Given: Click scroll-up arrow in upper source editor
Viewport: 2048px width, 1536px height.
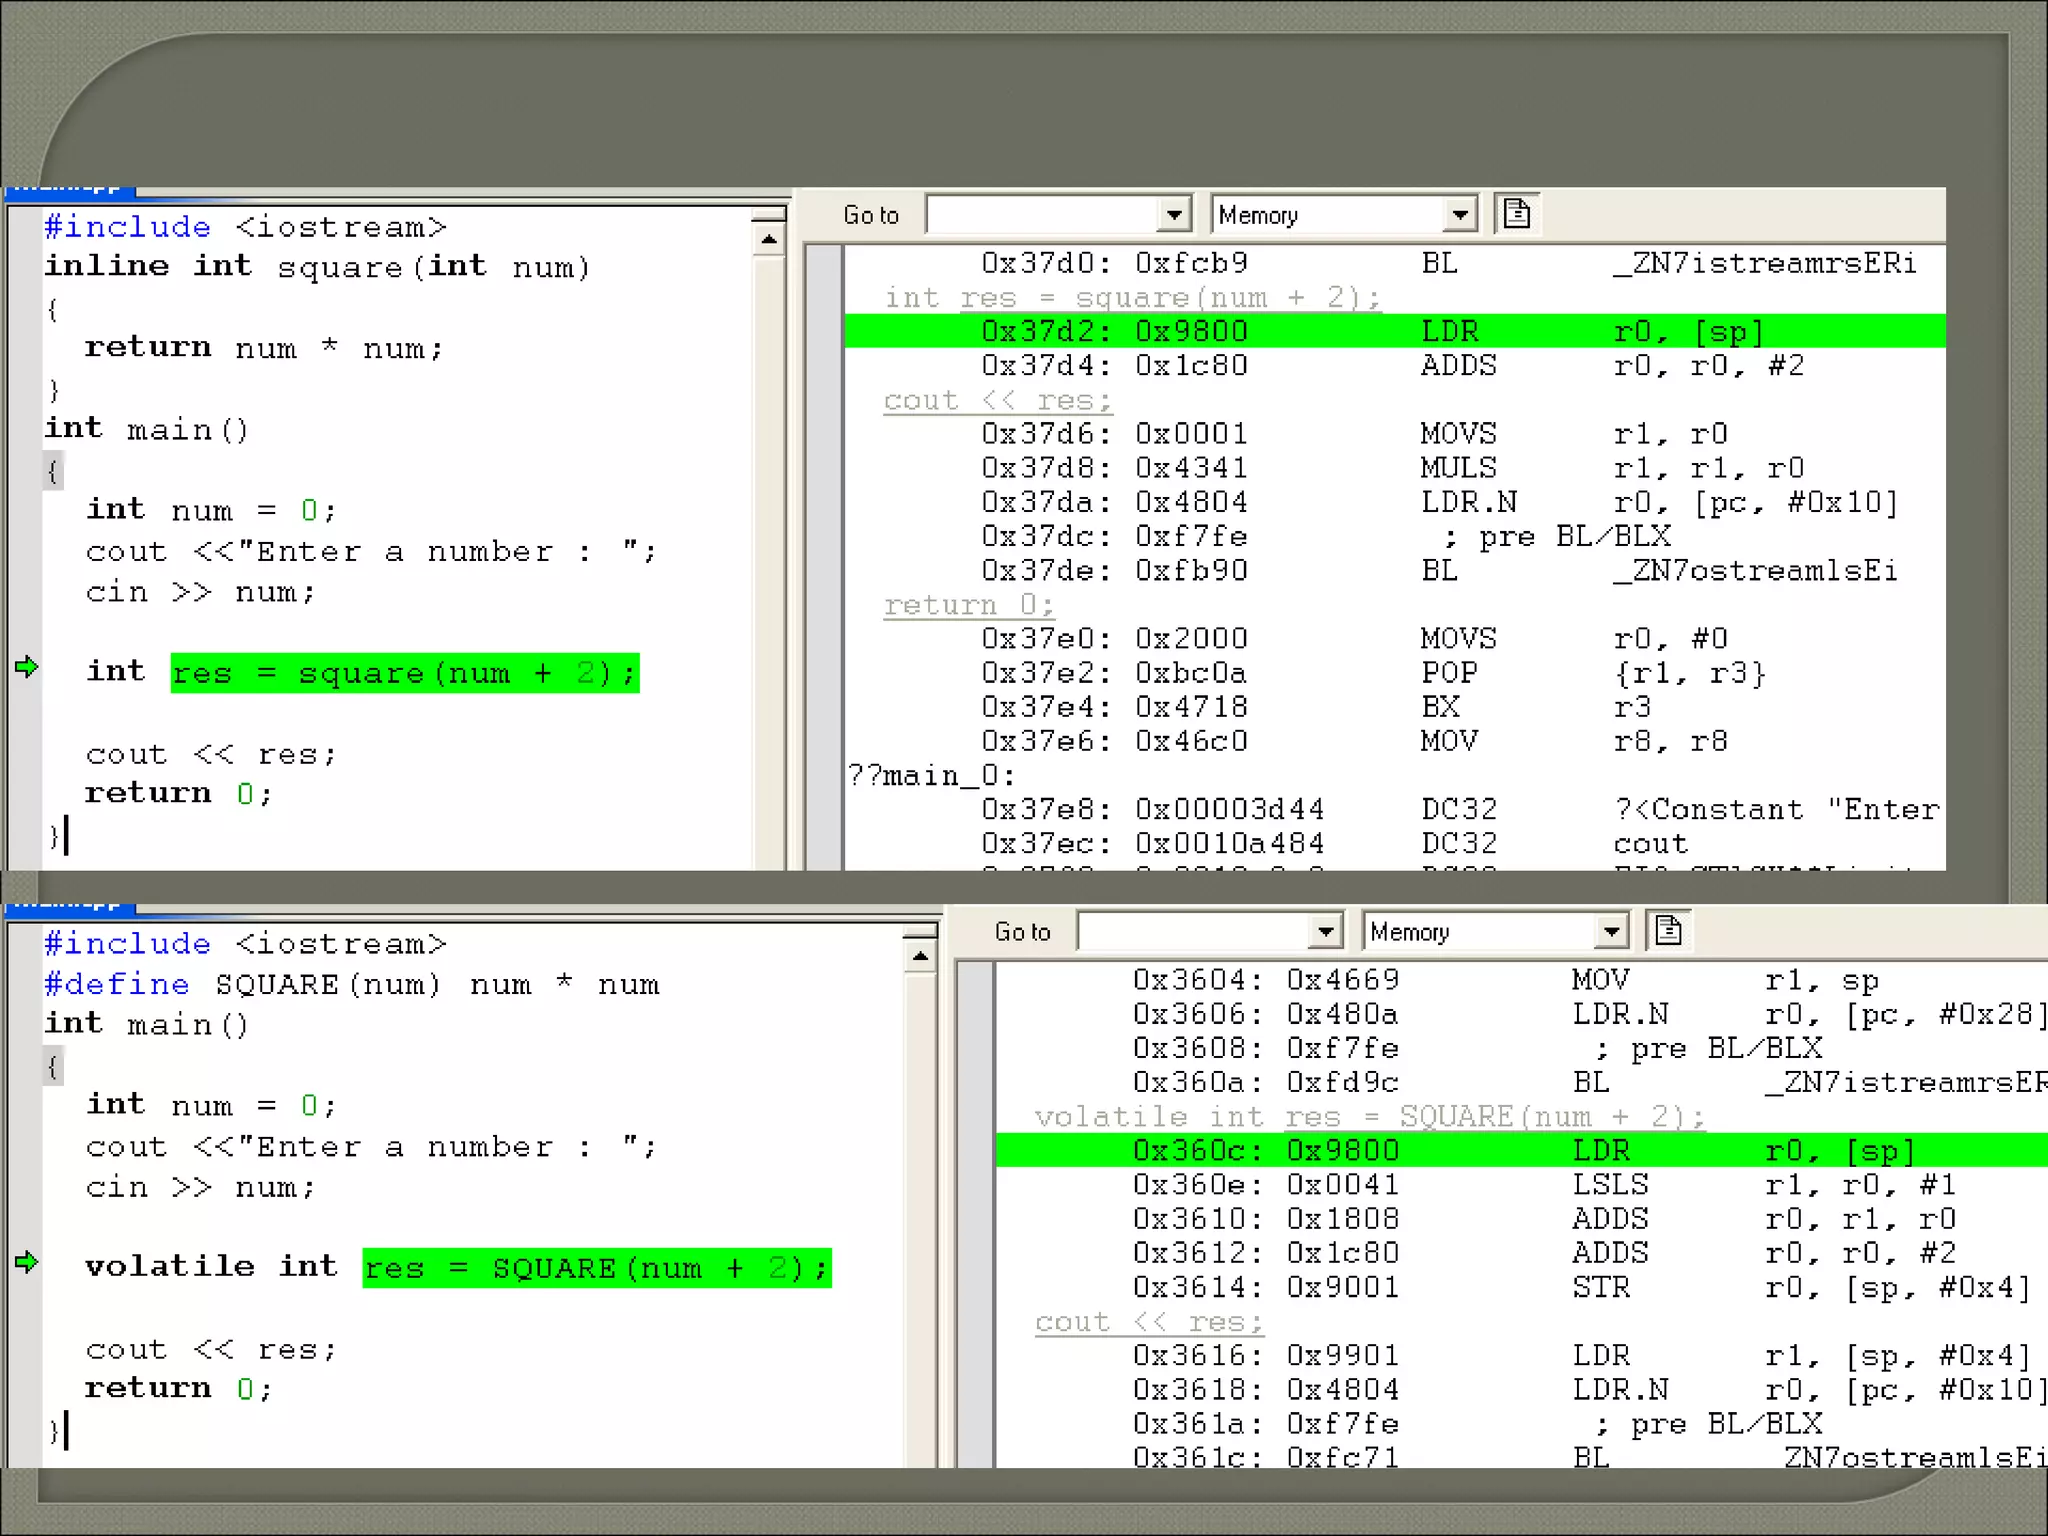Looking at the screenshot, I should [x=768, y=239].
